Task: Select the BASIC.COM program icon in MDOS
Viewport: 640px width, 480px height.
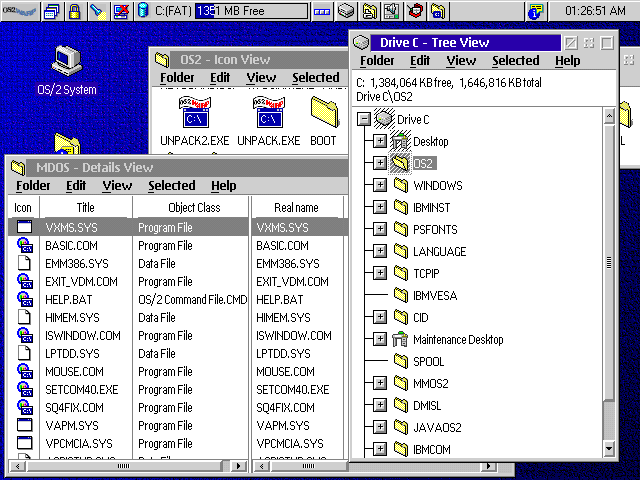Action: 25,246
